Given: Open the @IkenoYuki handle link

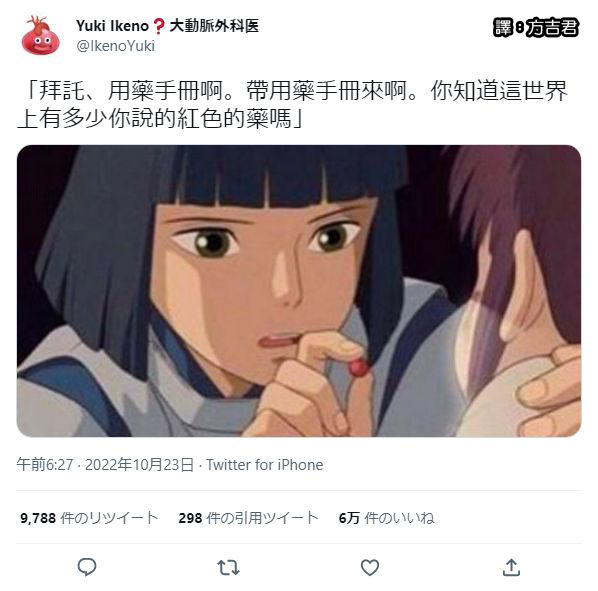Looking at the screenshot, I should [116, 46].
